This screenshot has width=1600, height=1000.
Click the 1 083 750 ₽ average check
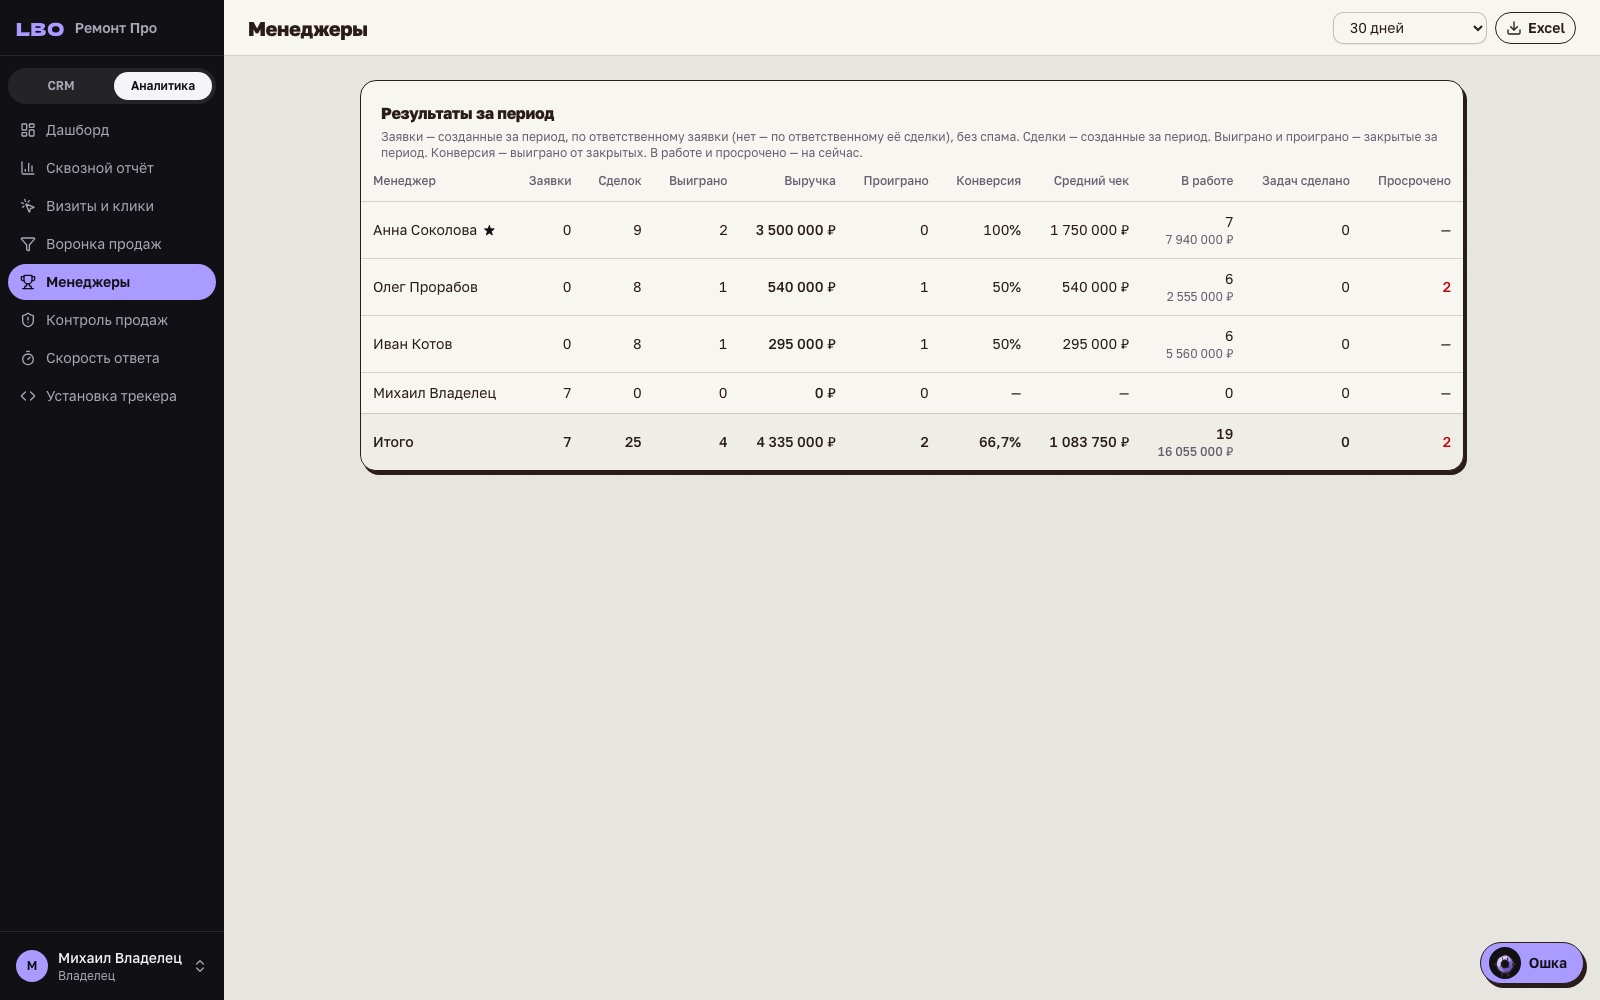pyautogui.click(x=1089, y=442)
